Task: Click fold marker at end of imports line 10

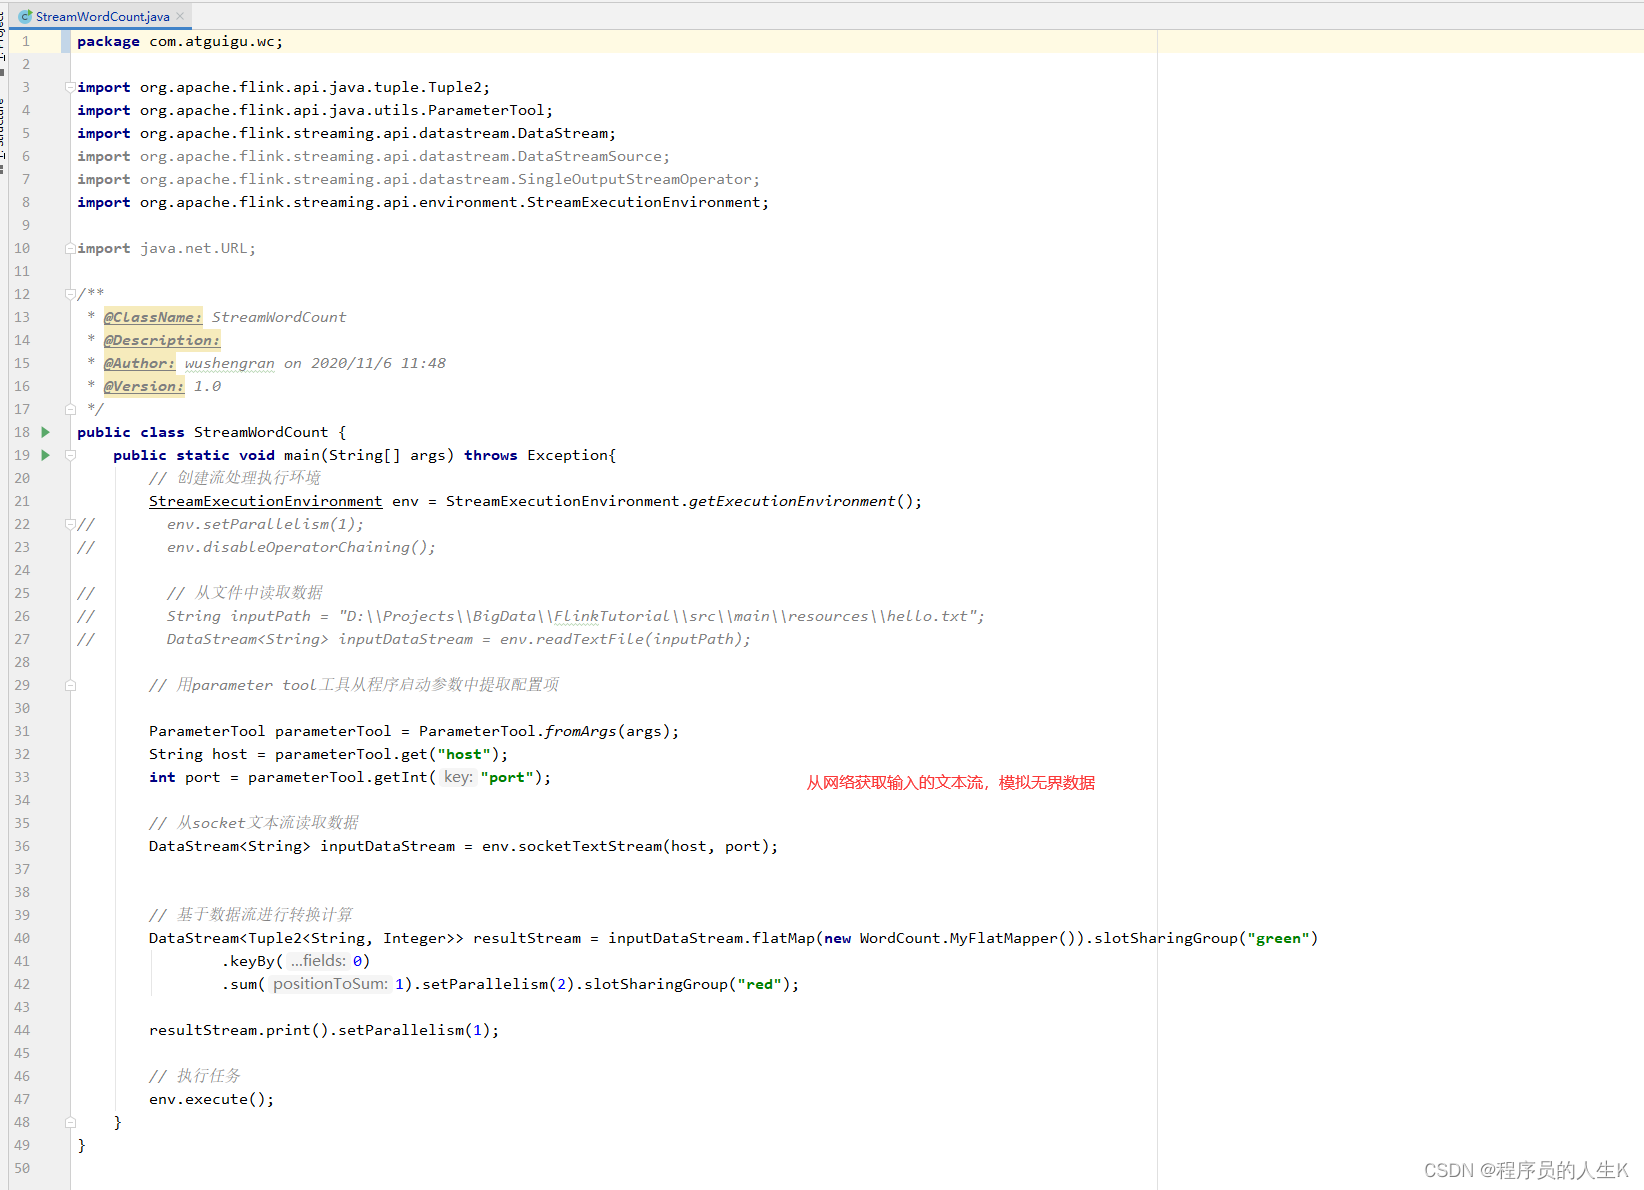Action: point(70,248)
